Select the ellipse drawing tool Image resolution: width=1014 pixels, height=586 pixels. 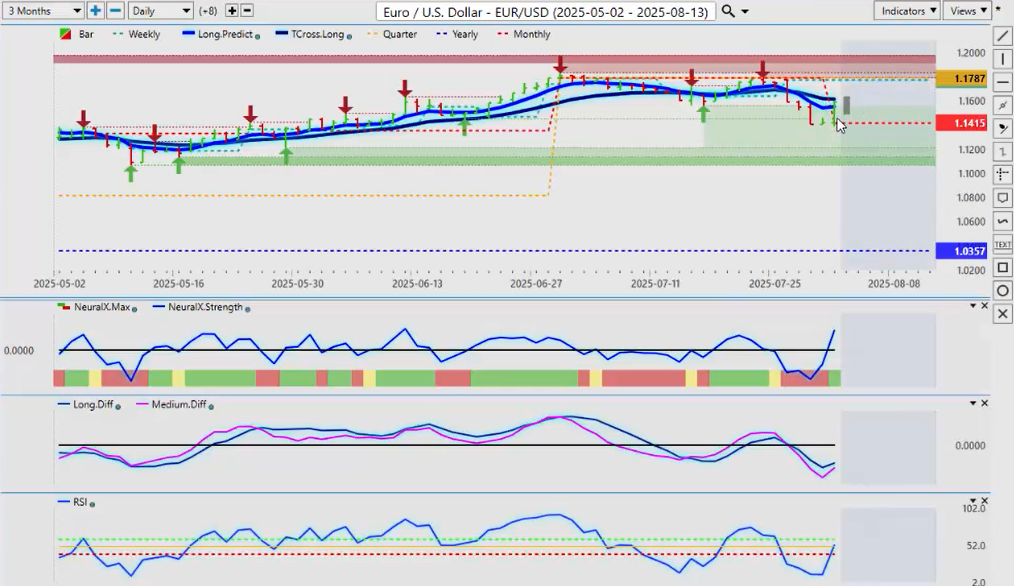(x=1003, y=290)
